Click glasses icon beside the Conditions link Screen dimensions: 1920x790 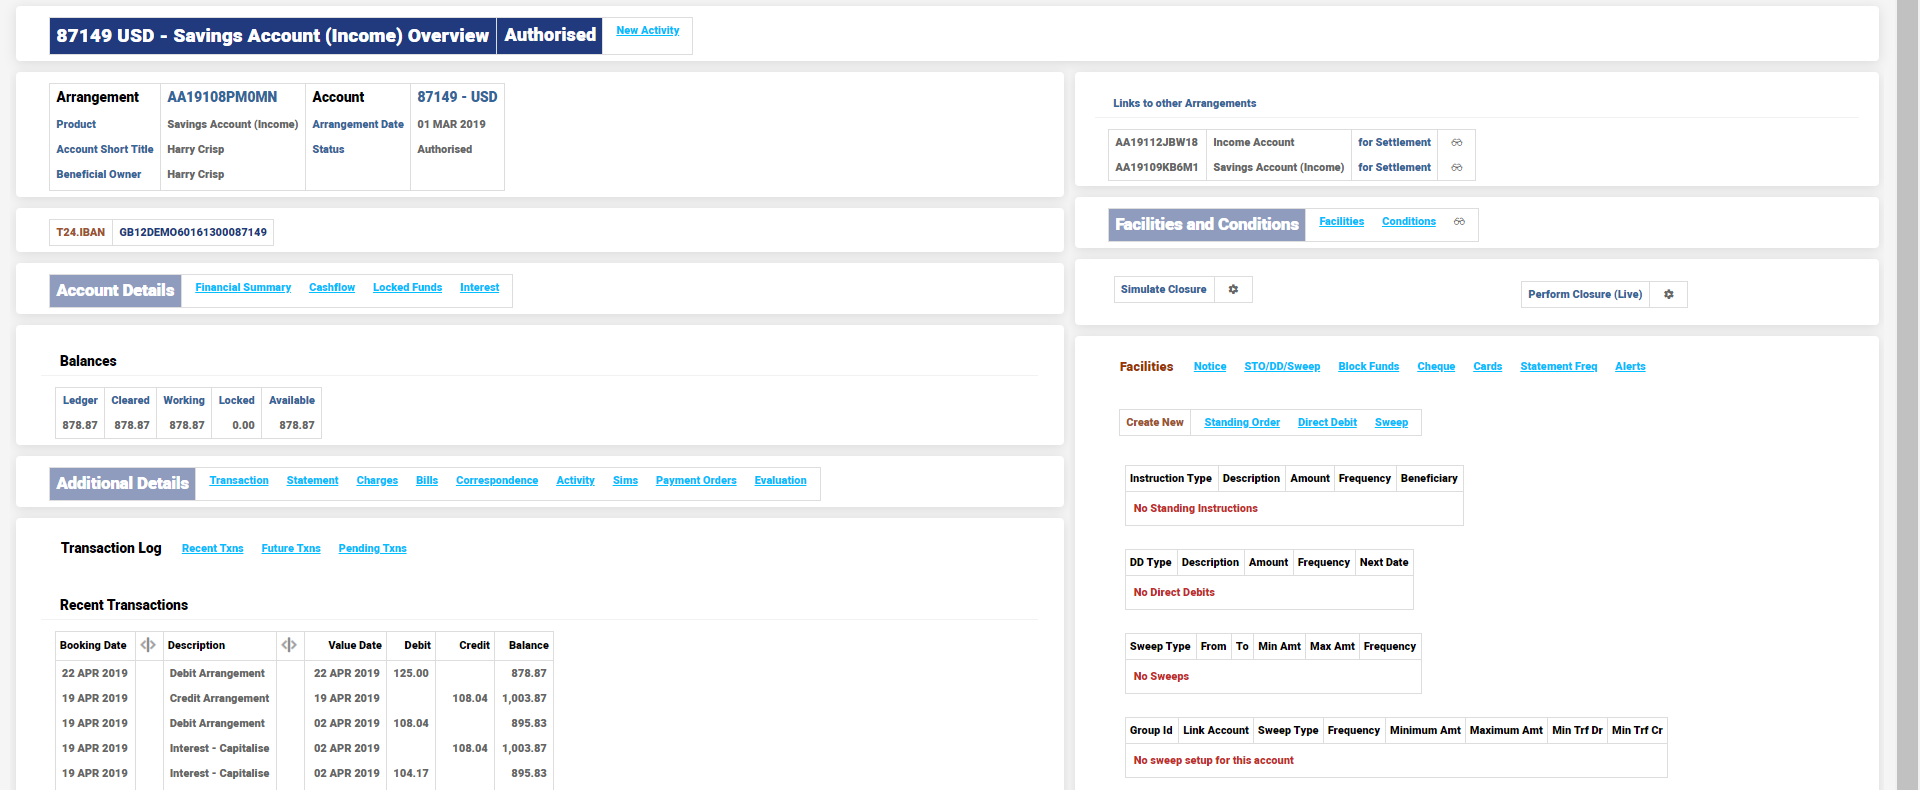[1459, 222]
